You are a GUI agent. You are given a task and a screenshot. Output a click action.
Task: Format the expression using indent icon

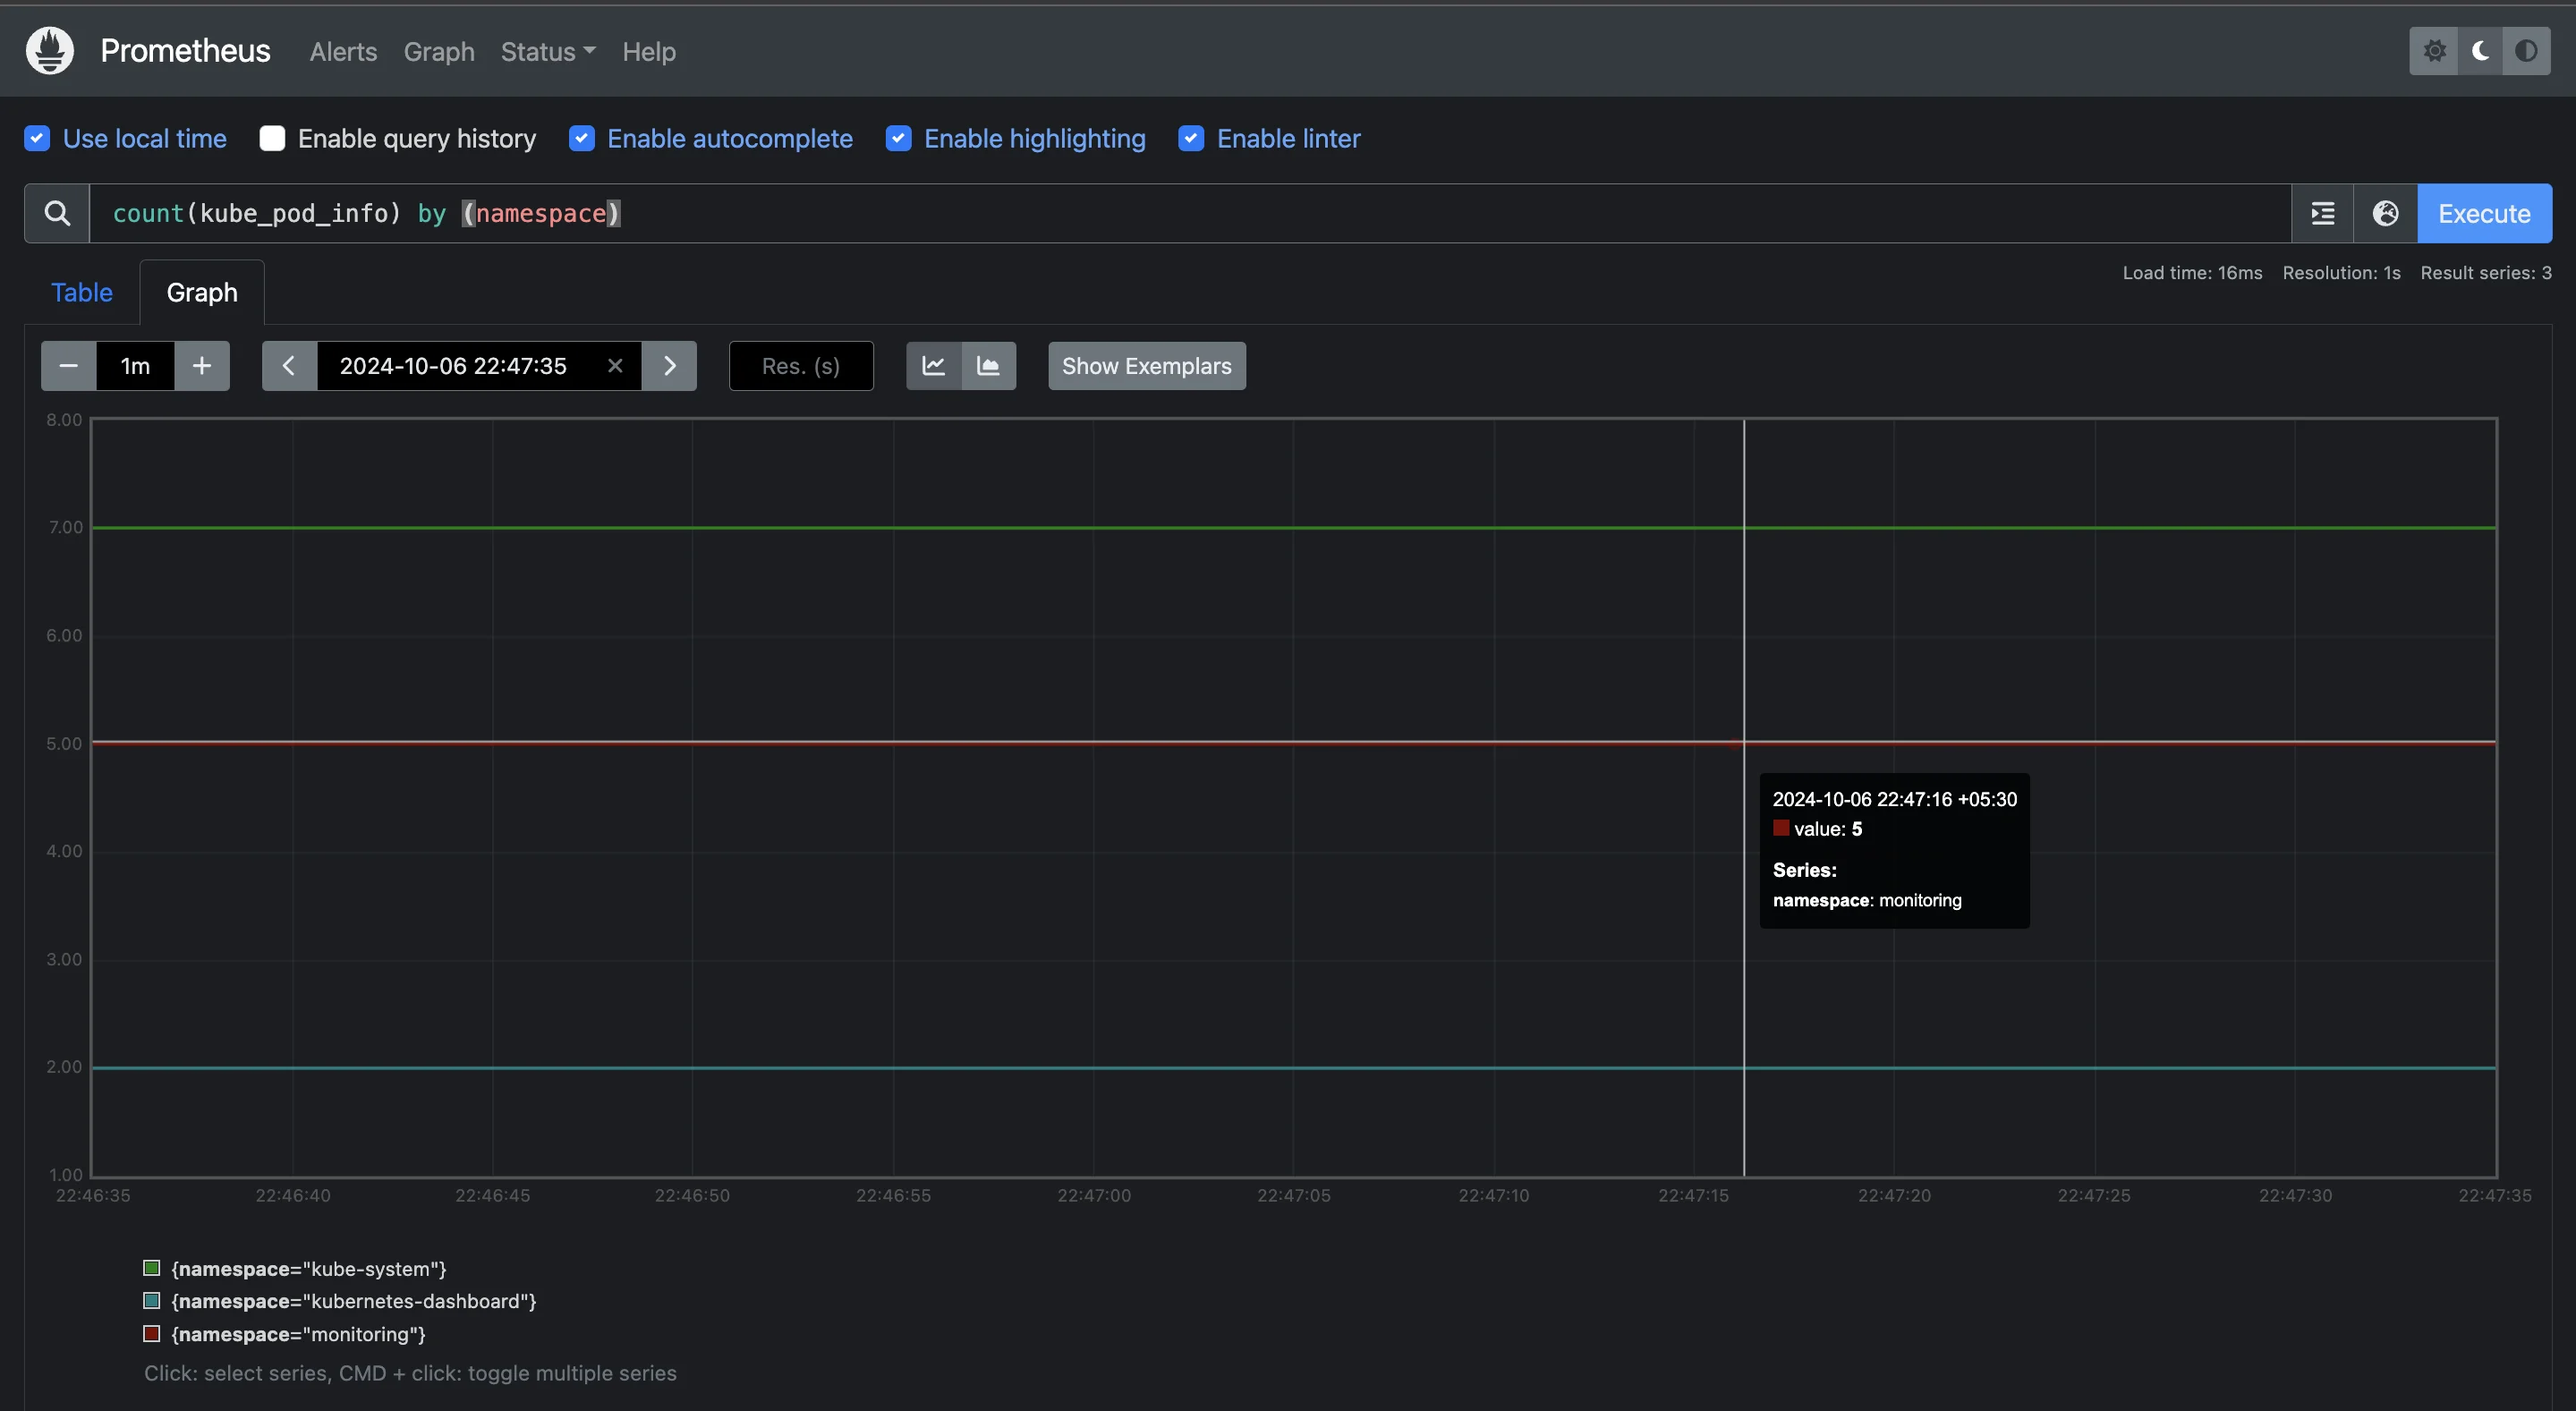pos(2322,213)
